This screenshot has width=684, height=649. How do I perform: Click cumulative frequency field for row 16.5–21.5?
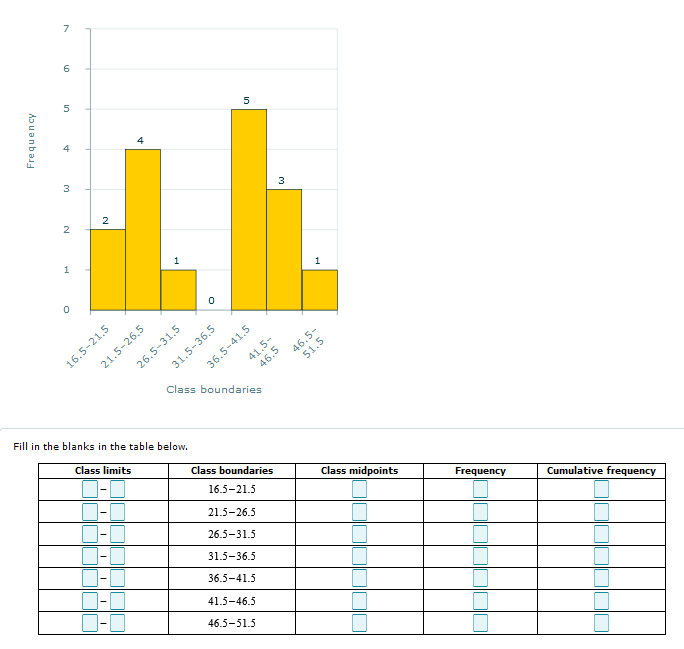click(601, 489)
